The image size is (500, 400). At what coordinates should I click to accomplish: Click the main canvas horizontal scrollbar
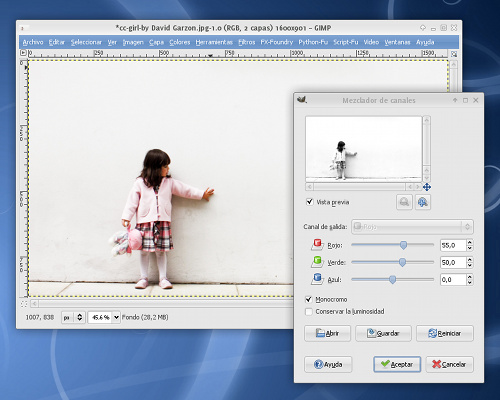[162, 304]
